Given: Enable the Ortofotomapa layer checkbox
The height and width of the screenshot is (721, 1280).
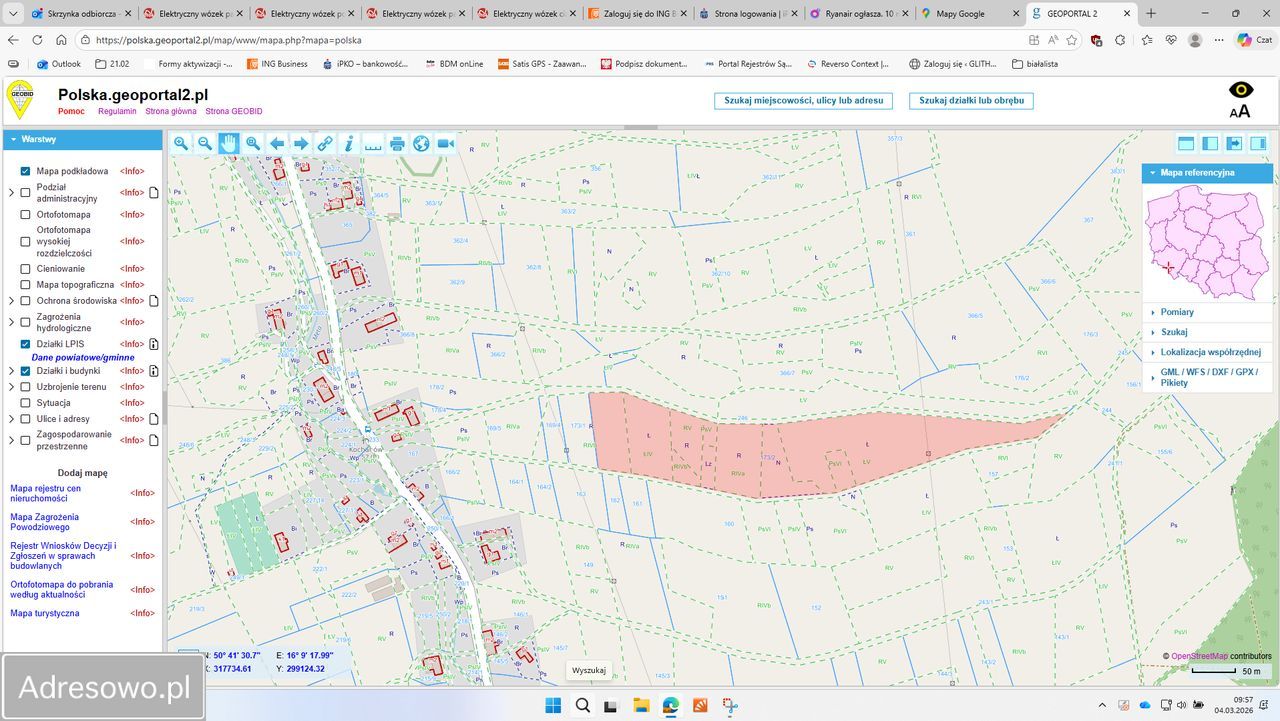Looking at the screenshot, I should click(26, 214).
